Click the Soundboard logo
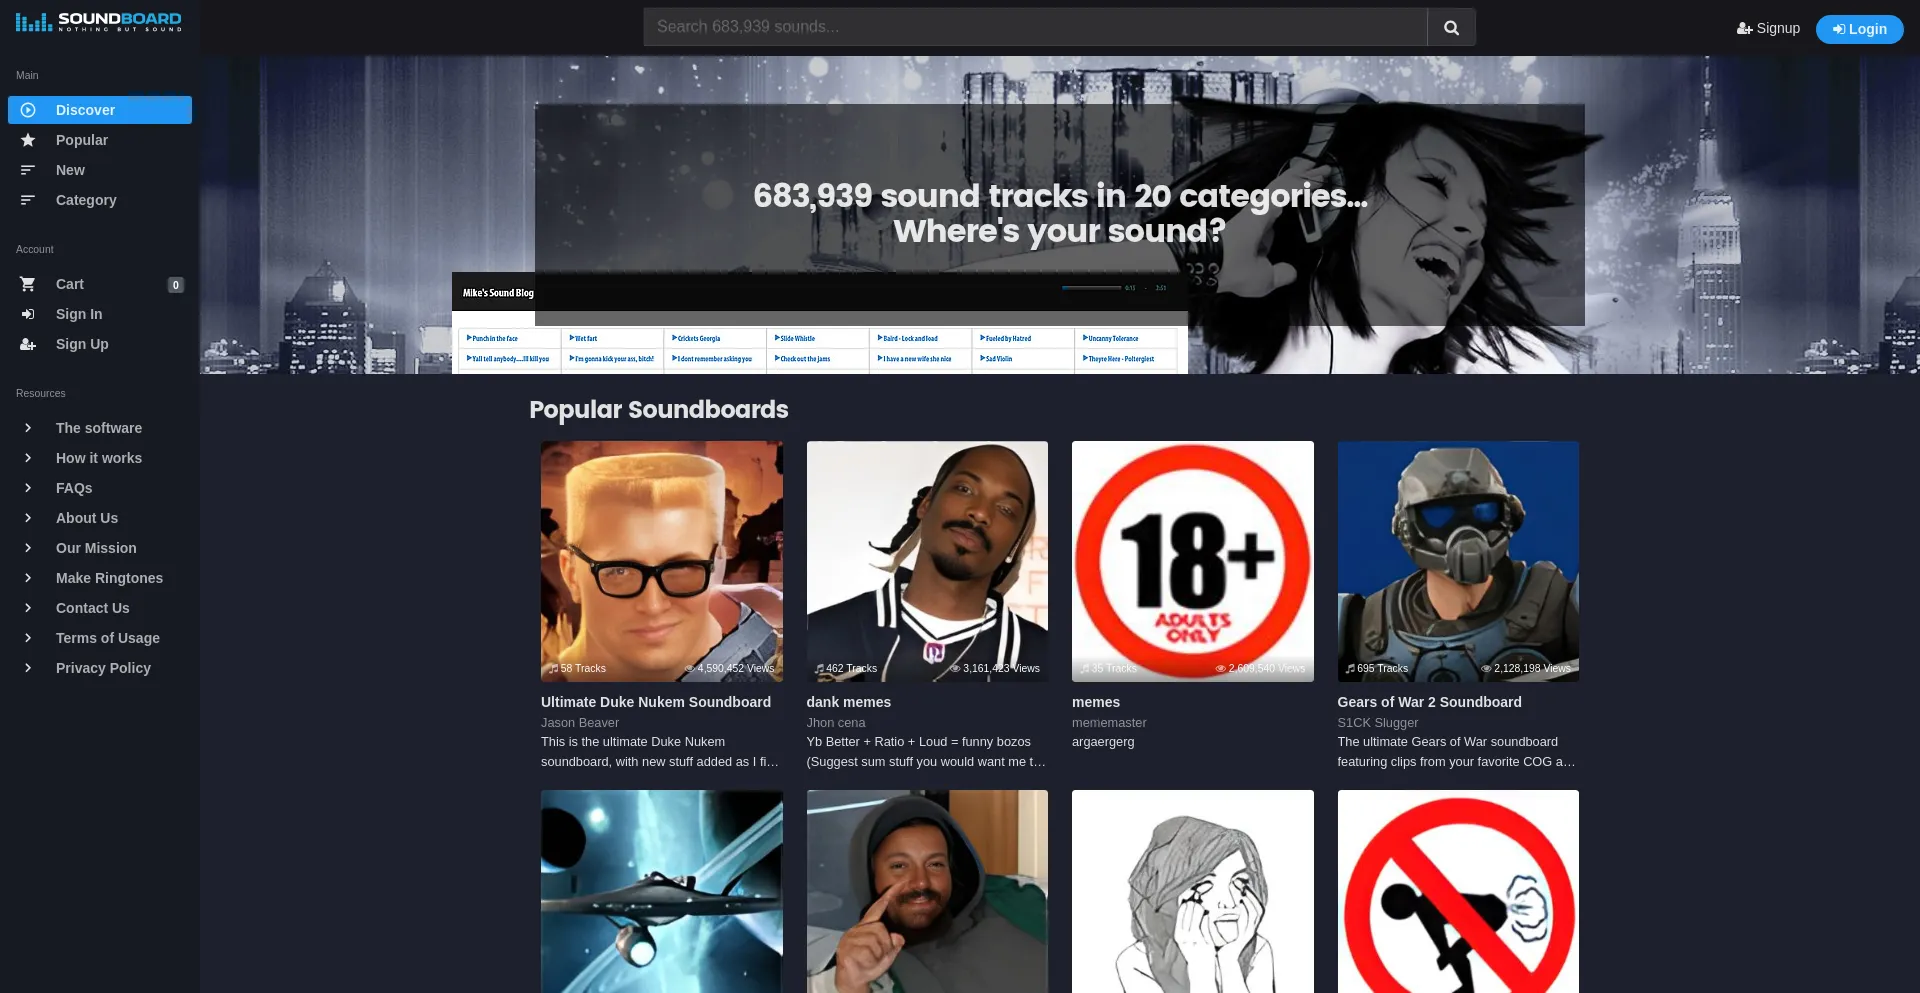This screenshot has width=1920, height=993. [99, 22]
